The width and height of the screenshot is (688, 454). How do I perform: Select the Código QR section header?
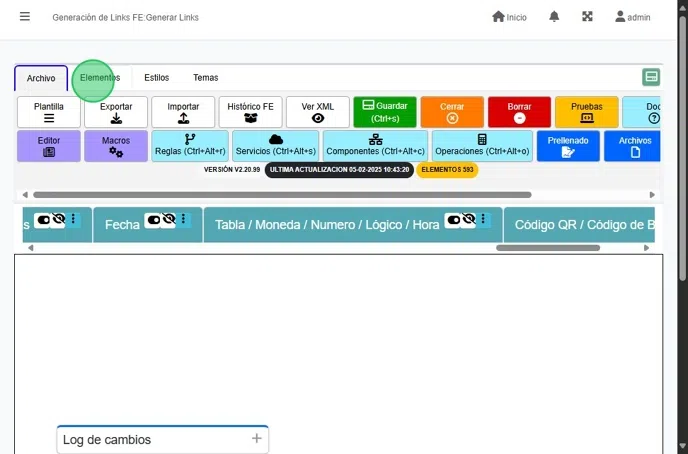(579, 225)
